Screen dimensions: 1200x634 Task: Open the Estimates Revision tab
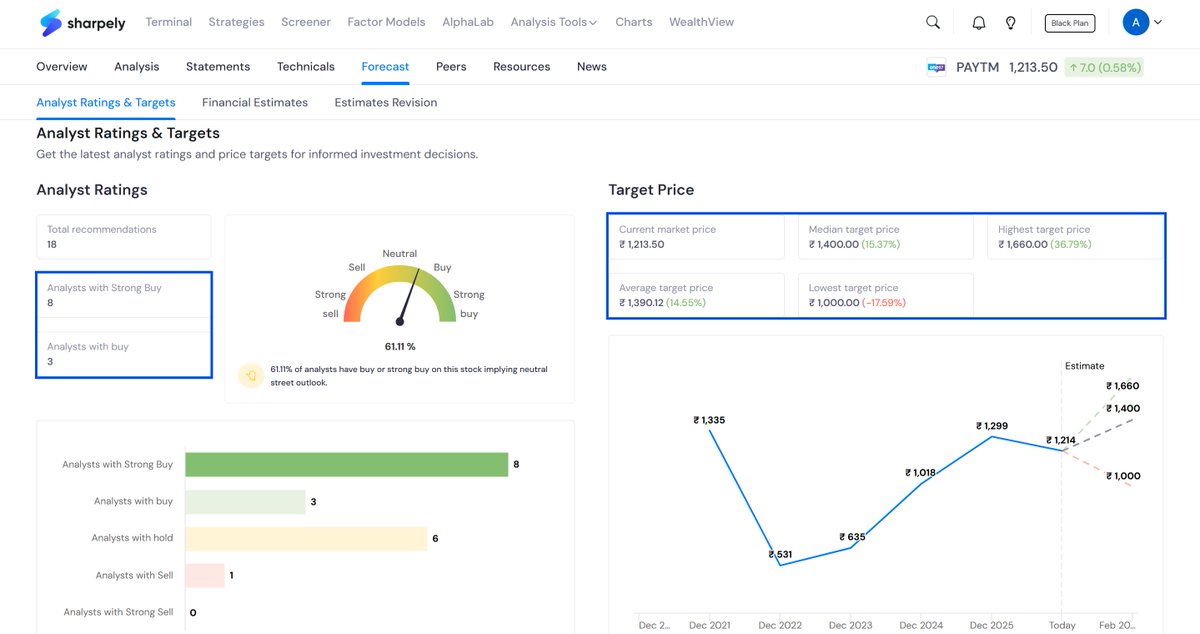(x=385, y=102)
